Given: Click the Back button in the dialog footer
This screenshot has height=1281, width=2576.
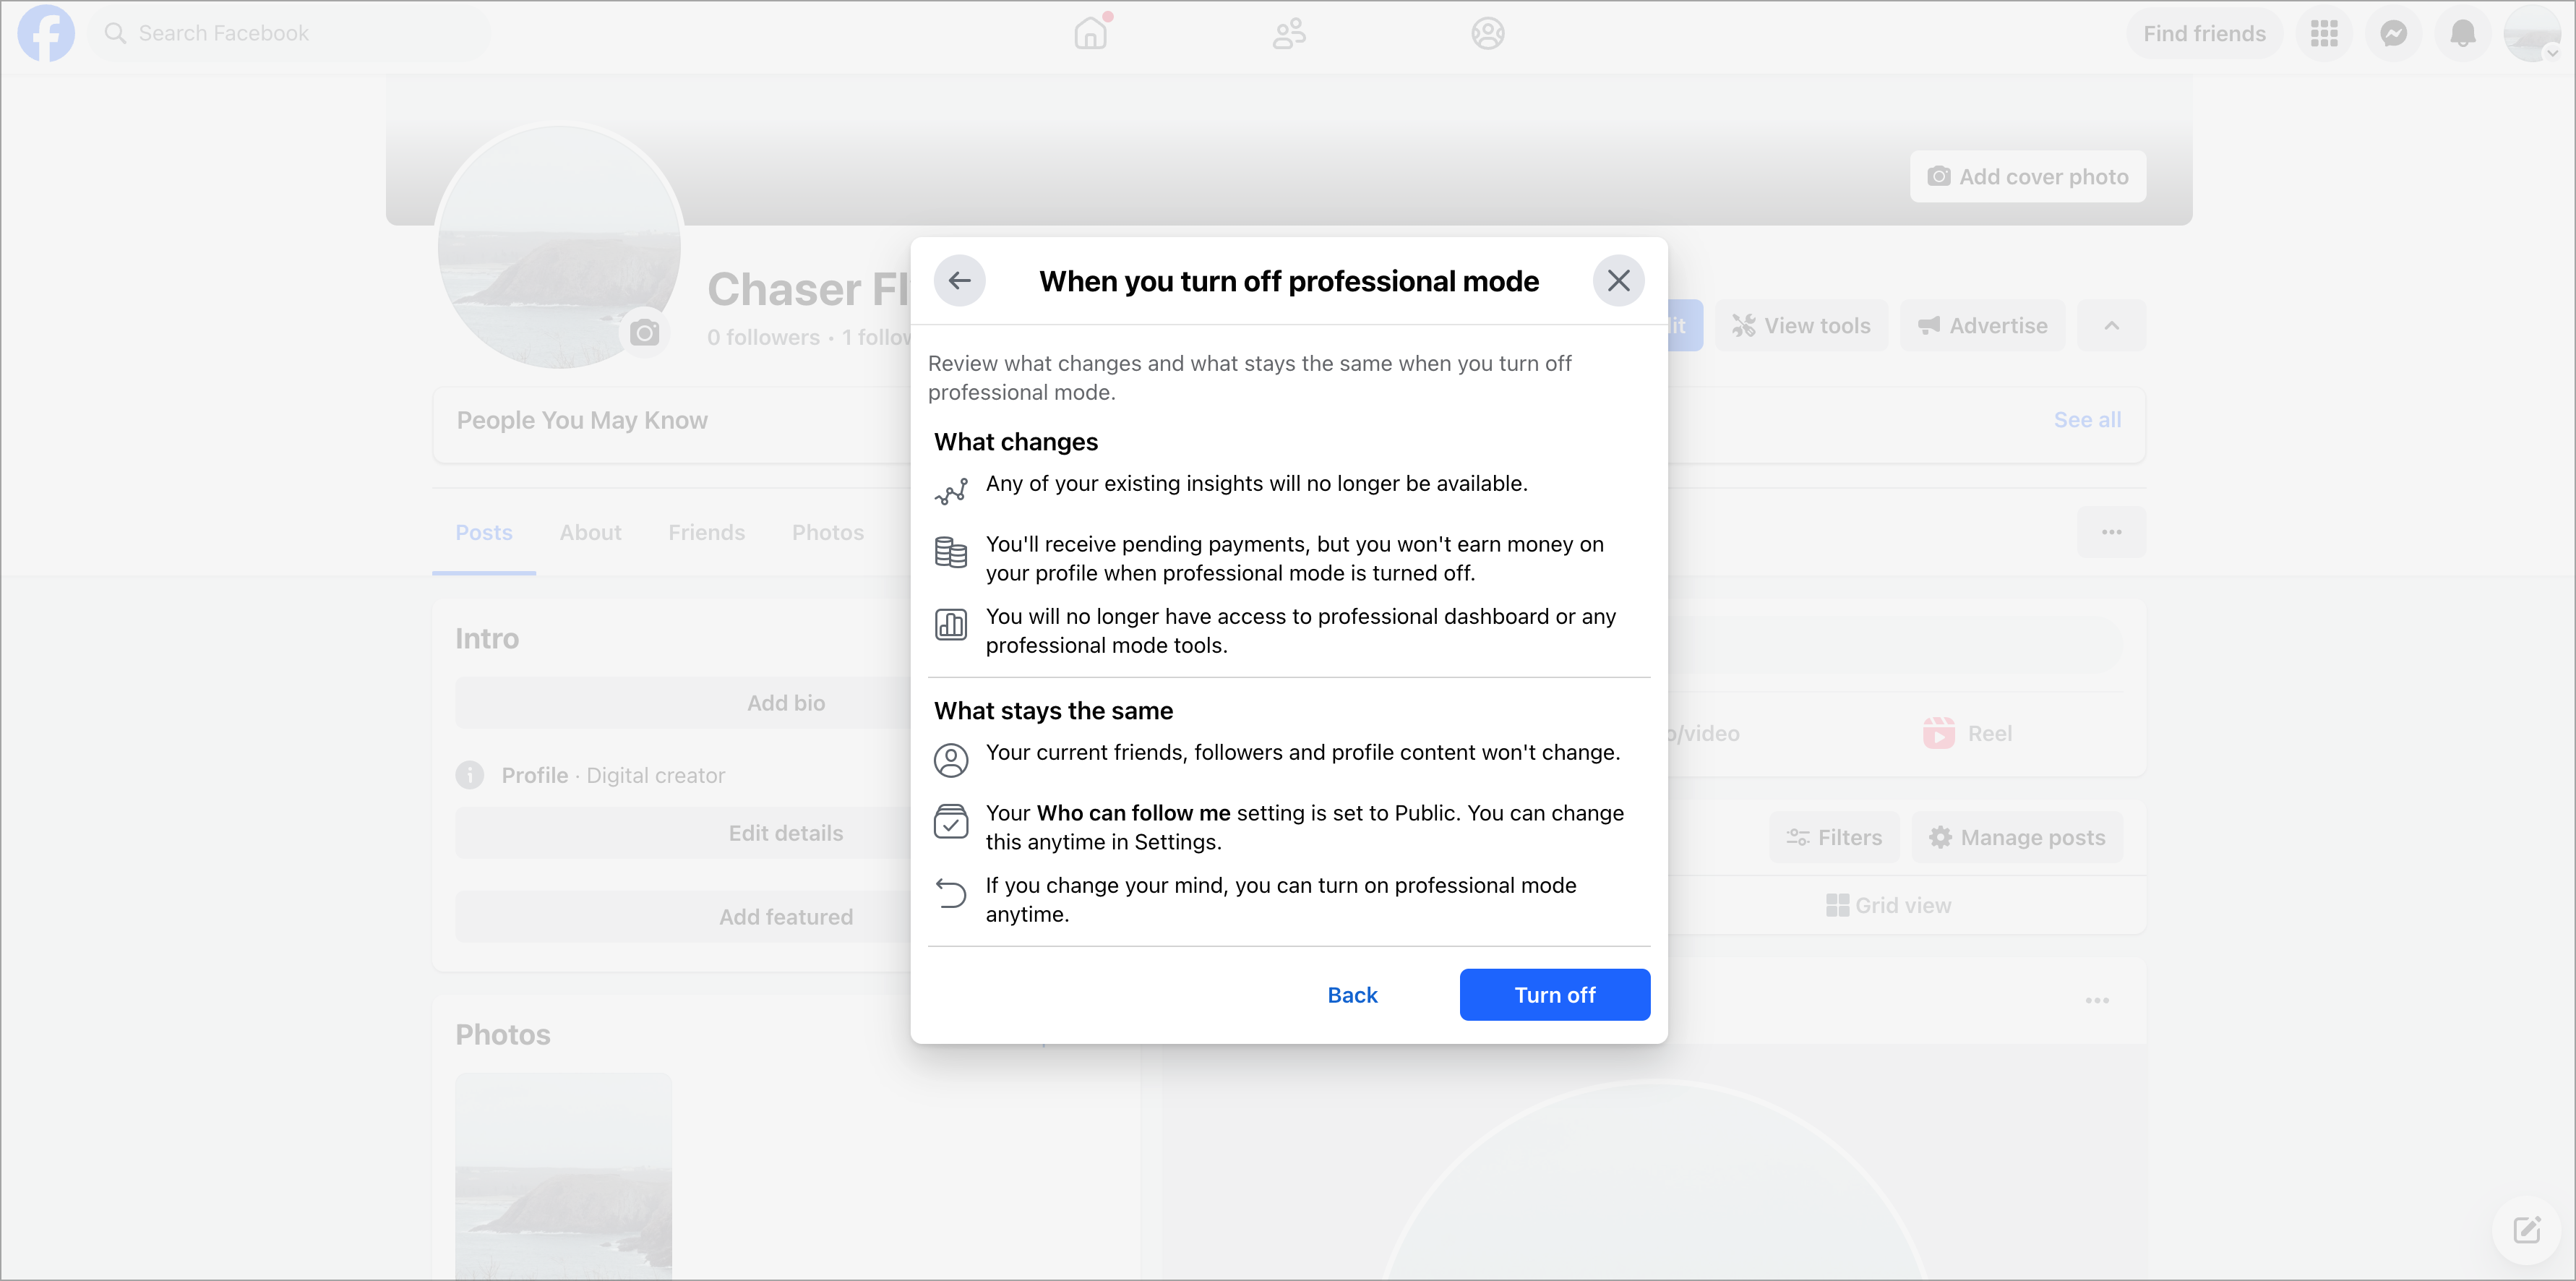Looking at the screenshot, I should tap(1352, 995).
